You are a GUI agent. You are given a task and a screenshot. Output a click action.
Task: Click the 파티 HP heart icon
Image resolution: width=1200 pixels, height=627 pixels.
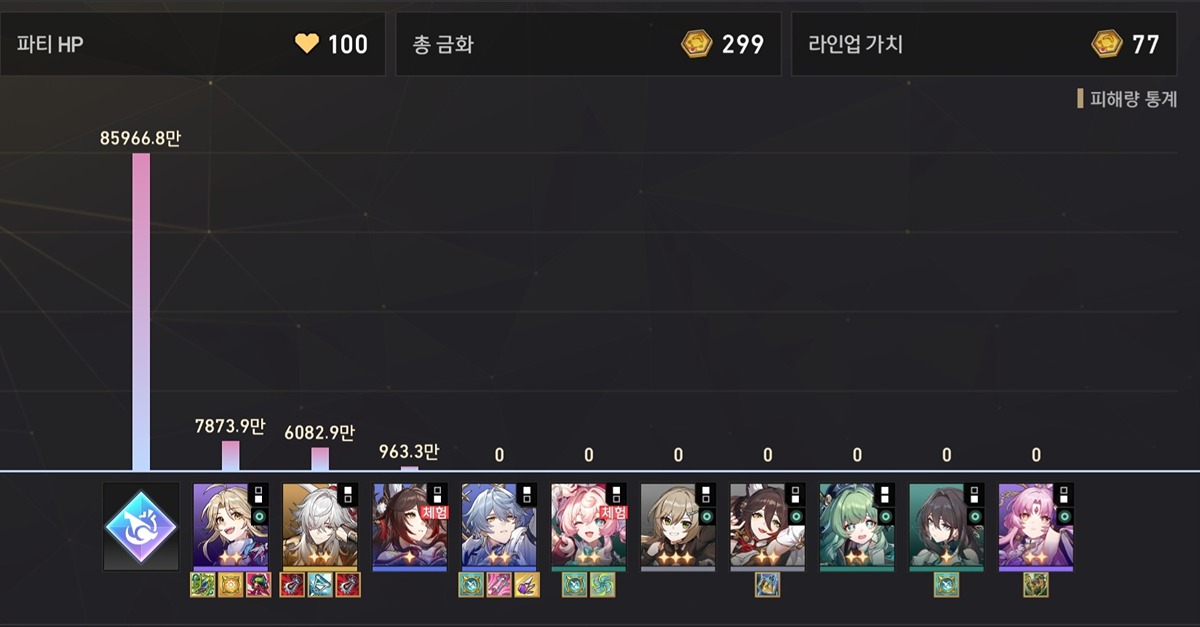tap(307, 44)
